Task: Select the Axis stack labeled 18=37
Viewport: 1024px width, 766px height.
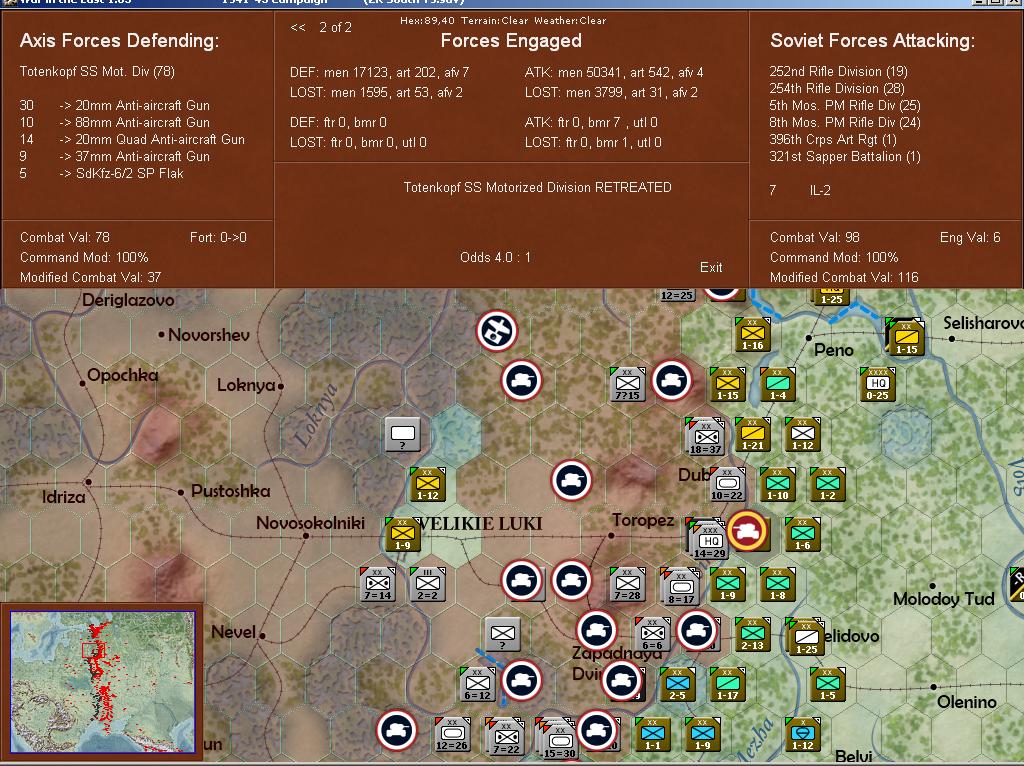Action: [x=705, y=436]
